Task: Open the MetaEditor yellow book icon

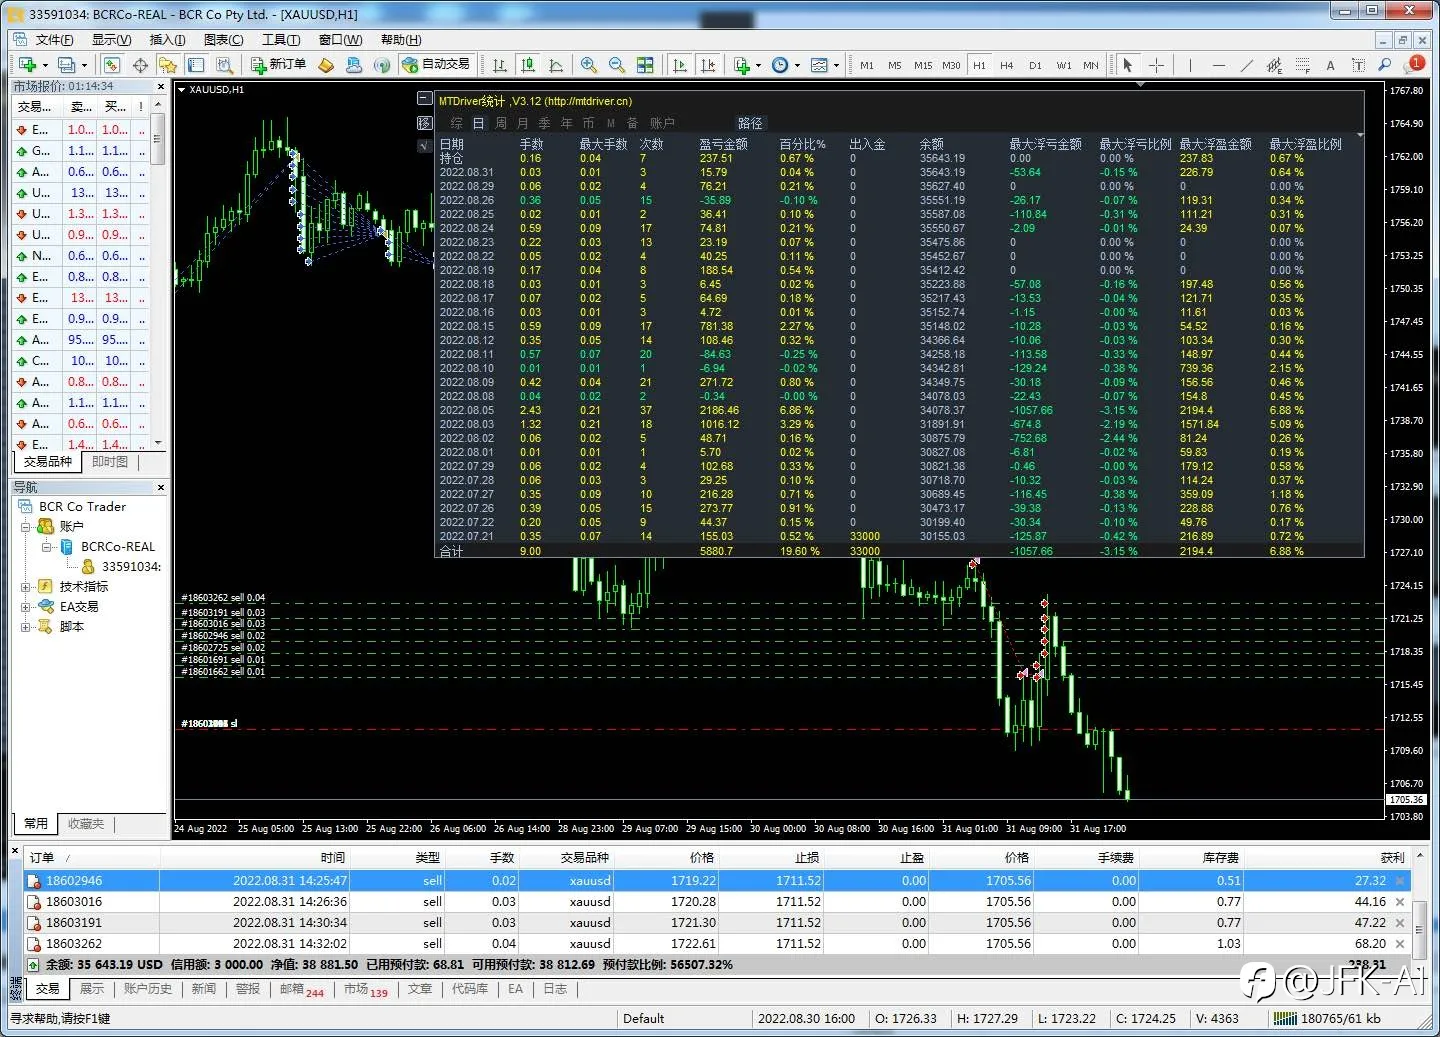Action: 326,65
